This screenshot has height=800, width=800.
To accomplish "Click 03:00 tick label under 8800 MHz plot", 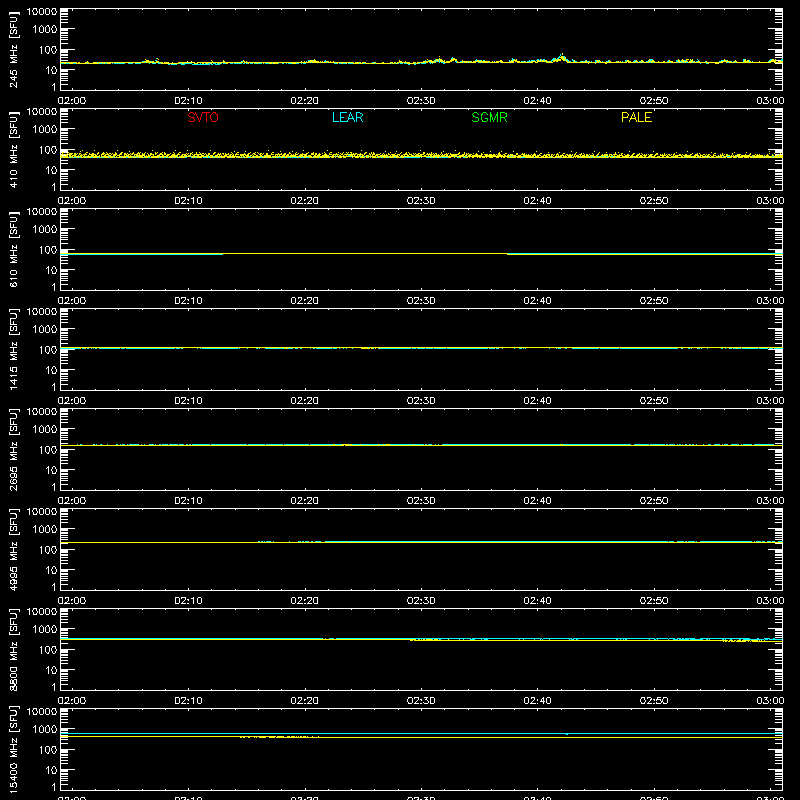I will tap(770, 701).
